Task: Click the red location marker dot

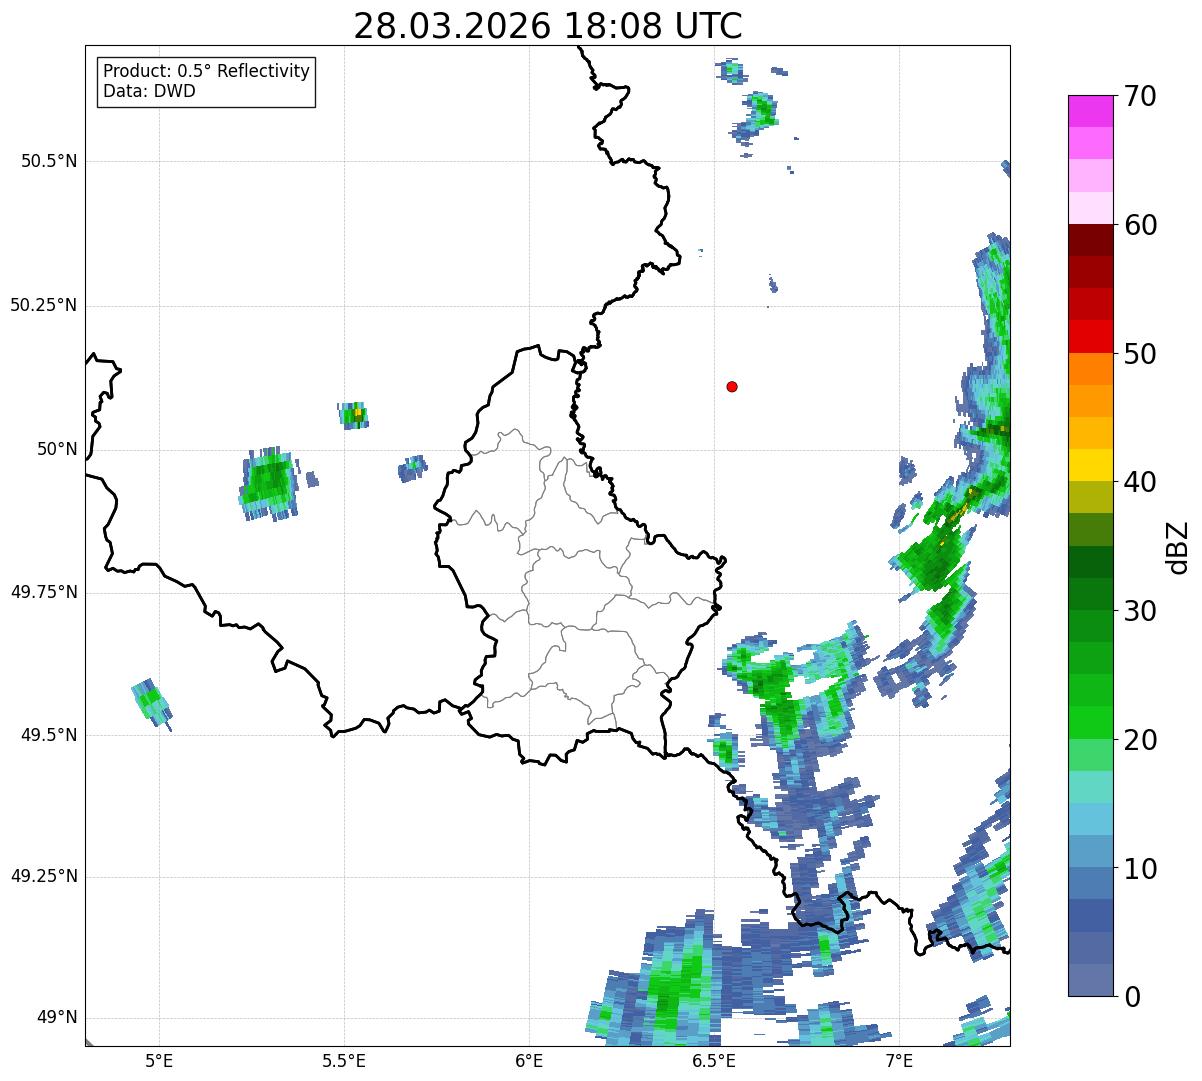Action: [732, 386]
